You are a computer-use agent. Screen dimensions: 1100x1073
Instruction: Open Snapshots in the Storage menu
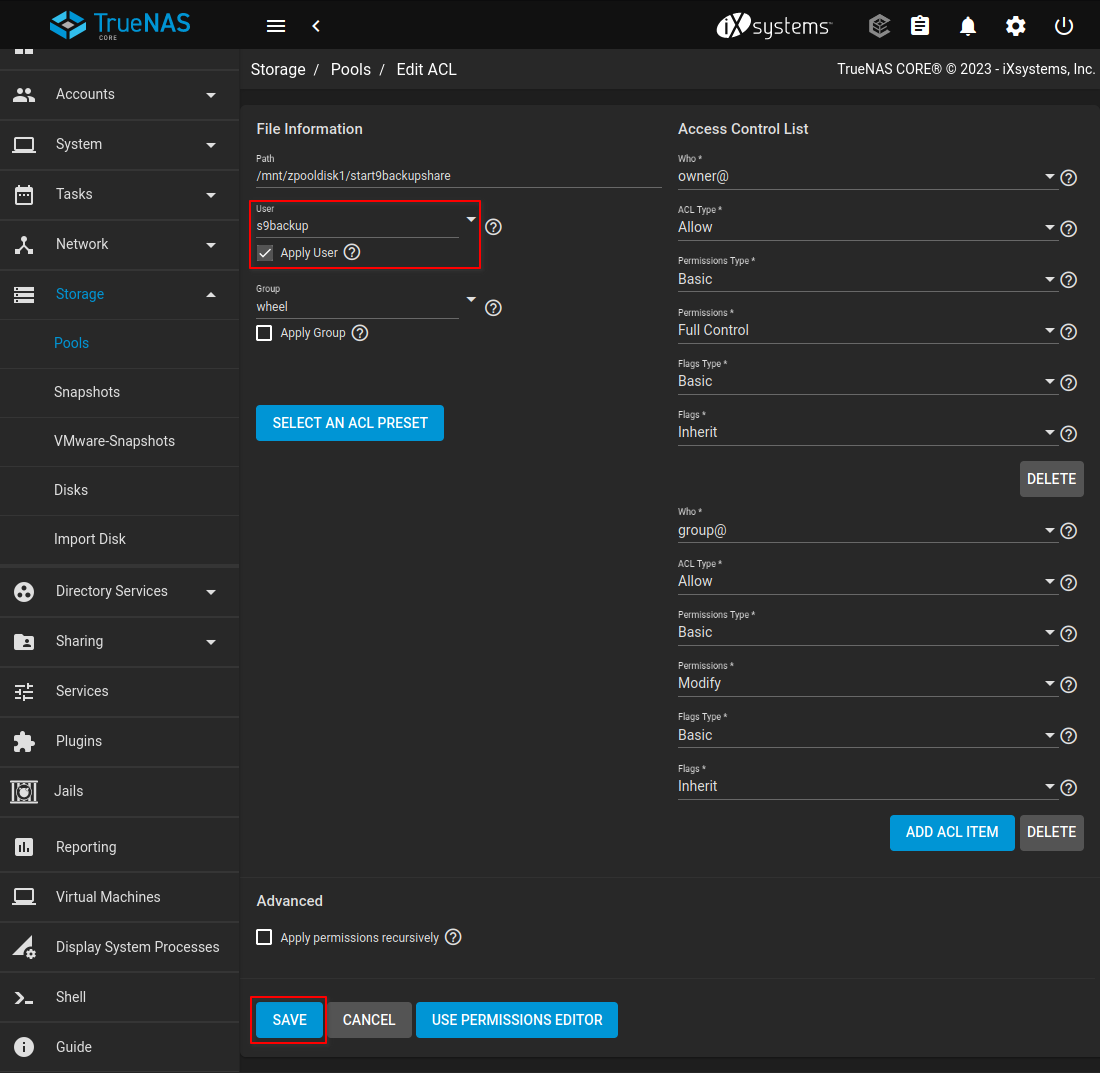pos(87,392)
